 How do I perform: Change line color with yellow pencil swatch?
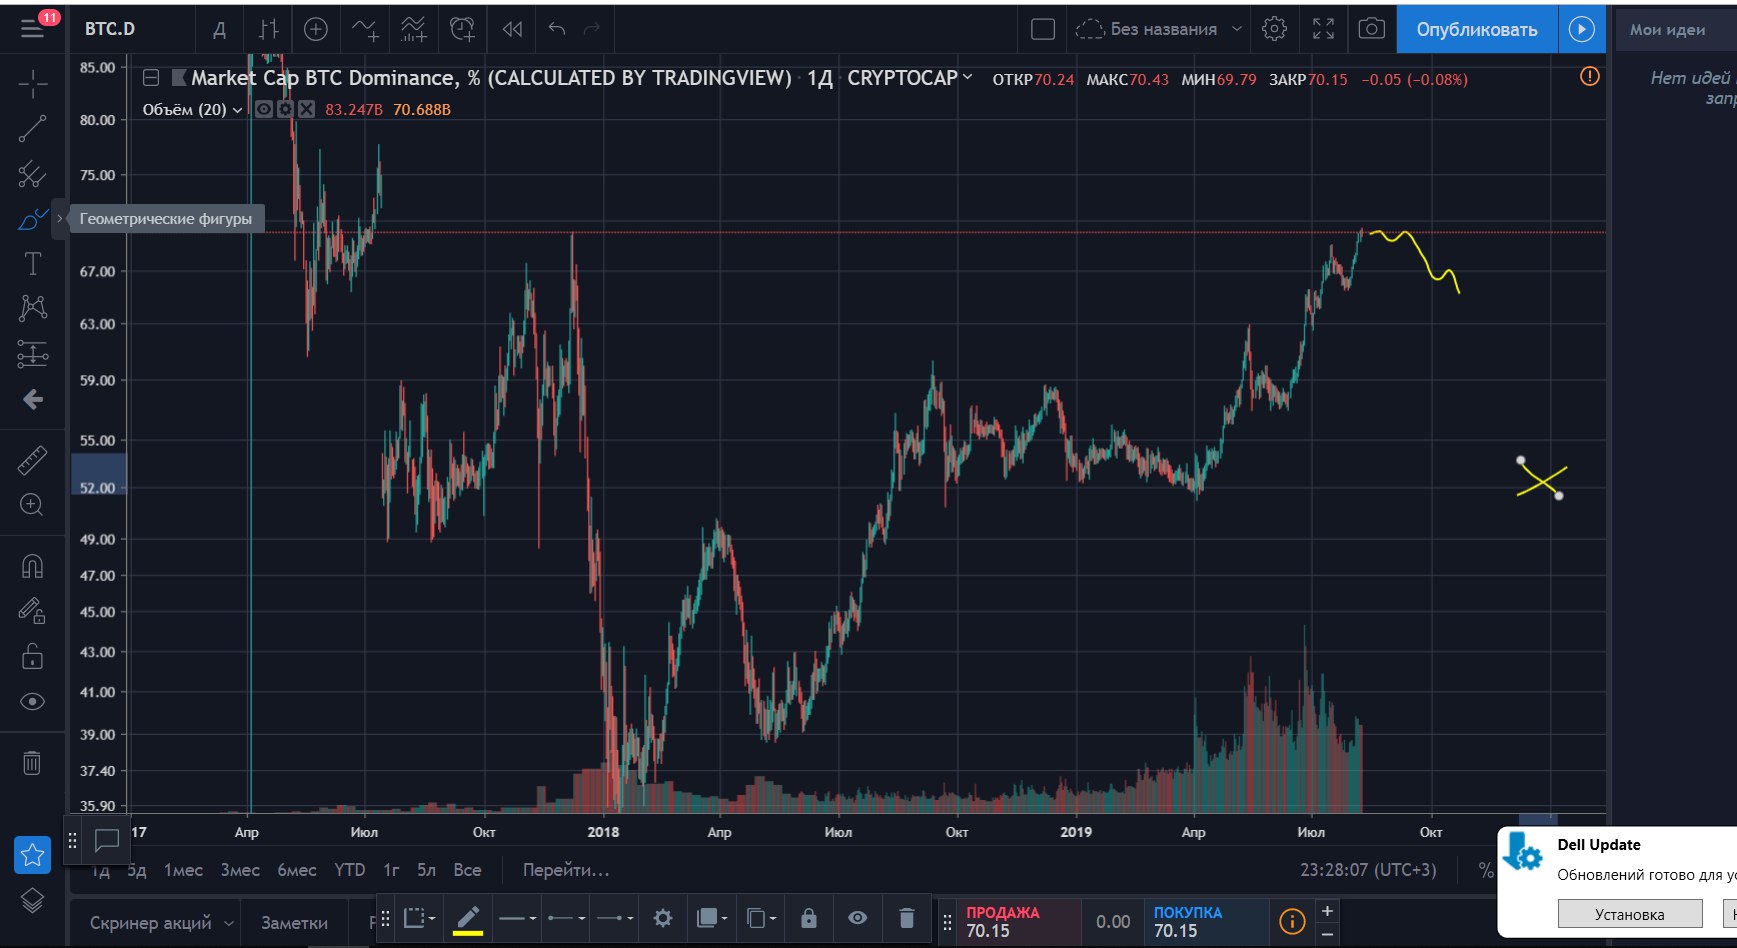pyautogui.click(x=468, y=919)
